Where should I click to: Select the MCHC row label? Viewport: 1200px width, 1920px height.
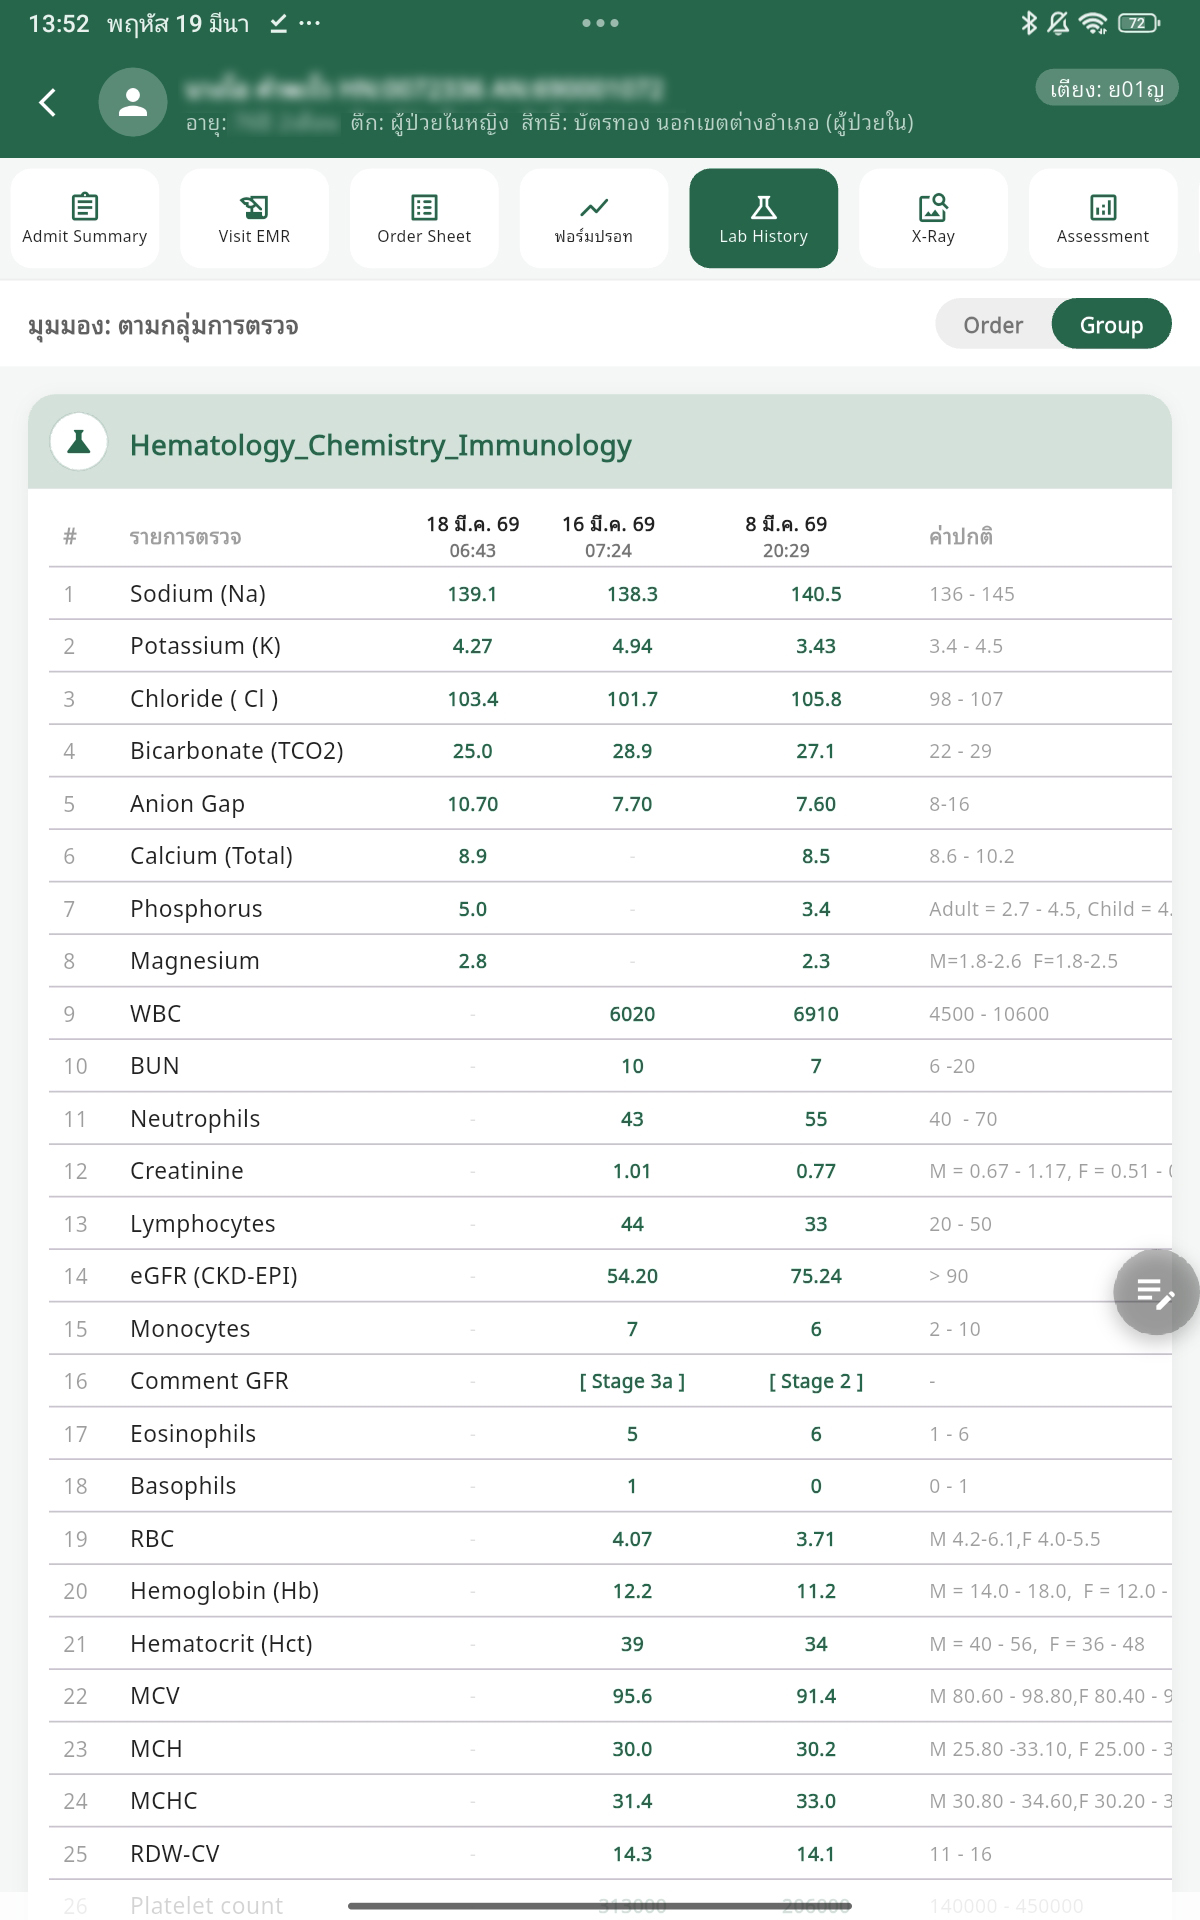pyautogui.click(x=164, y=1801)
